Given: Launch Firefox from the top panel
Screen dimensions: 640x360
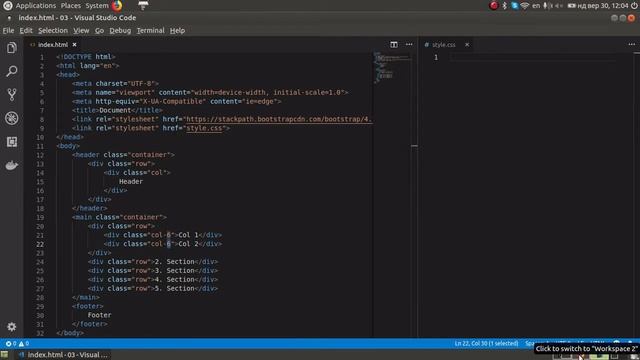Looking at the screenshot, I should [x=117, y=5].
